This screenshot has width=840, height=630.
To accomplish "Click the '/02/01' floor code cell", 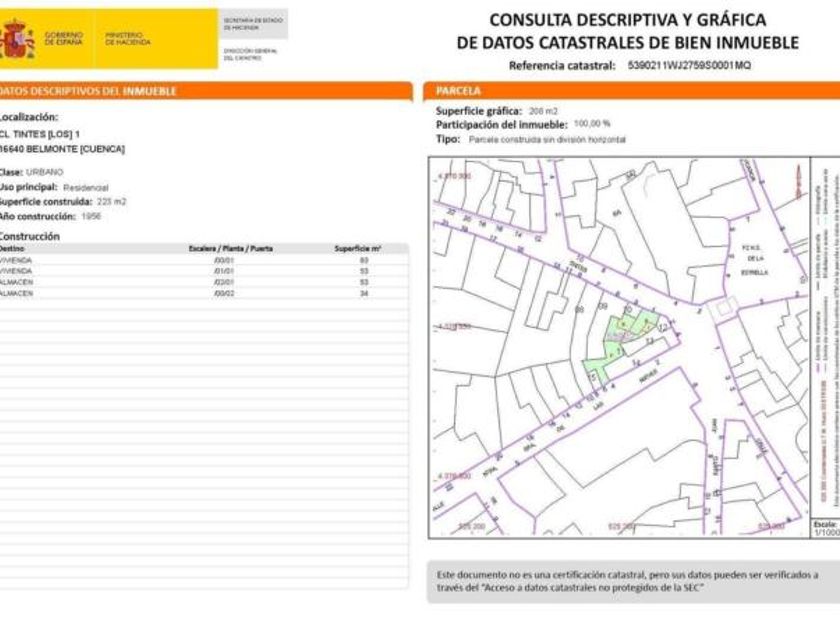I will point(224,282).
